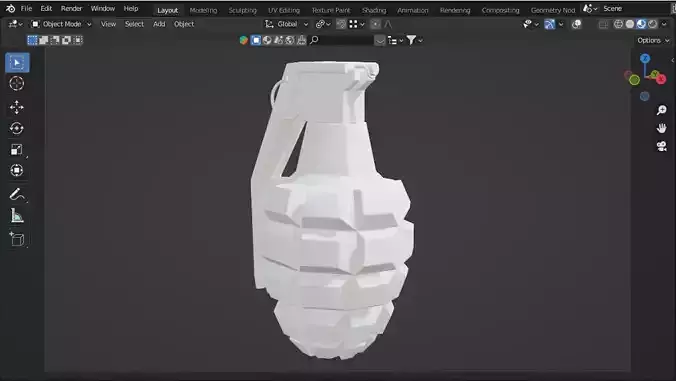This screenshot has width=676, height=381.
Task: Expand the Options dropdown
Action: click(653, 40)
